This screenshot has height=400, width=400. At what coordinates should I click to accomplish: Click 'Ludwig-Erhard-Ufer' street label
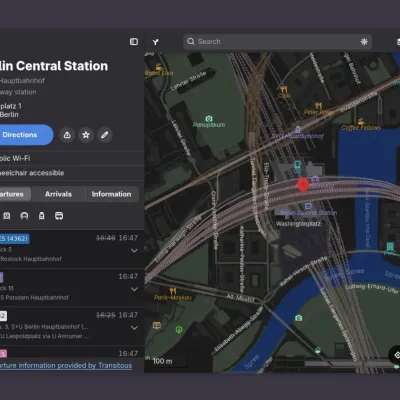(x=372, y=288)
